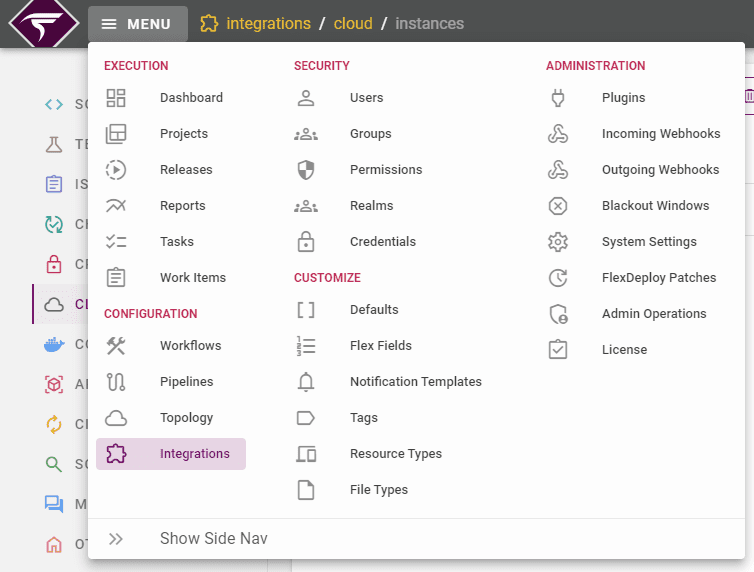
Task: Click the instances breadcrumb
Action: (x=429, y=24)
